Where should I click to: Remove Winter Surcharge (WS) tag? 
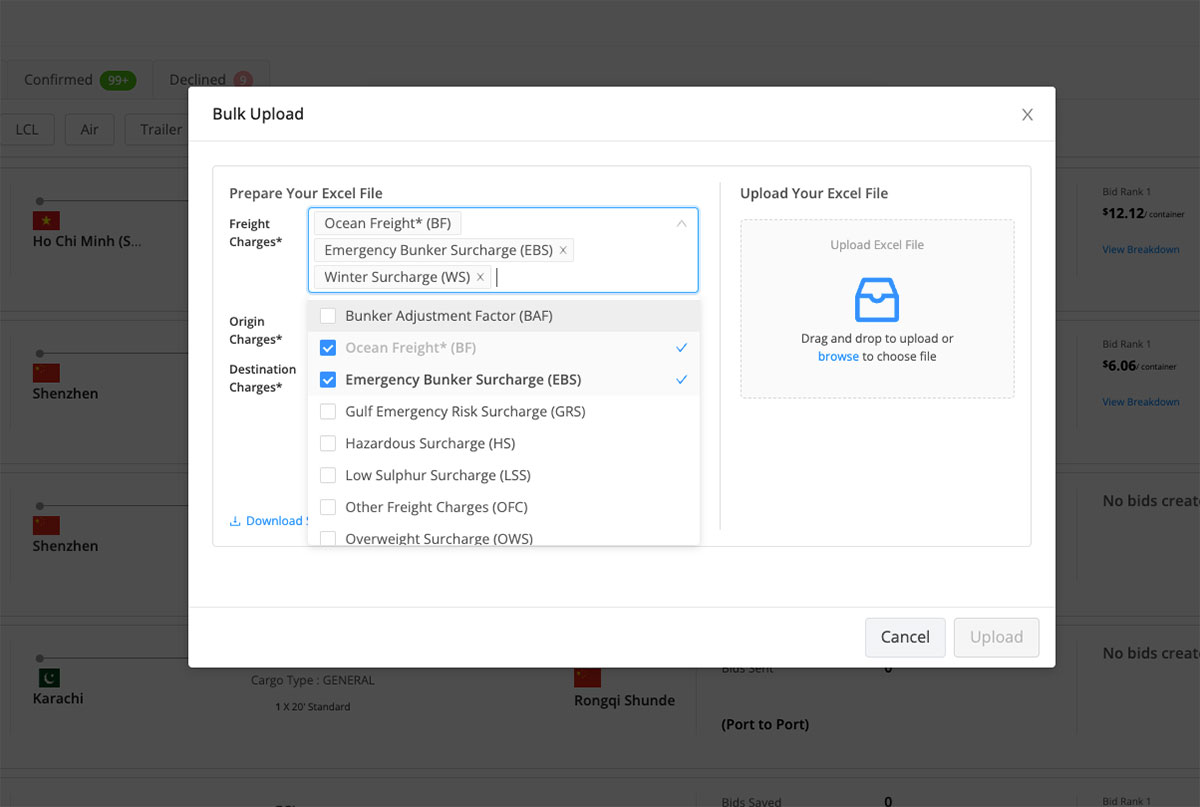coord(480,277)
